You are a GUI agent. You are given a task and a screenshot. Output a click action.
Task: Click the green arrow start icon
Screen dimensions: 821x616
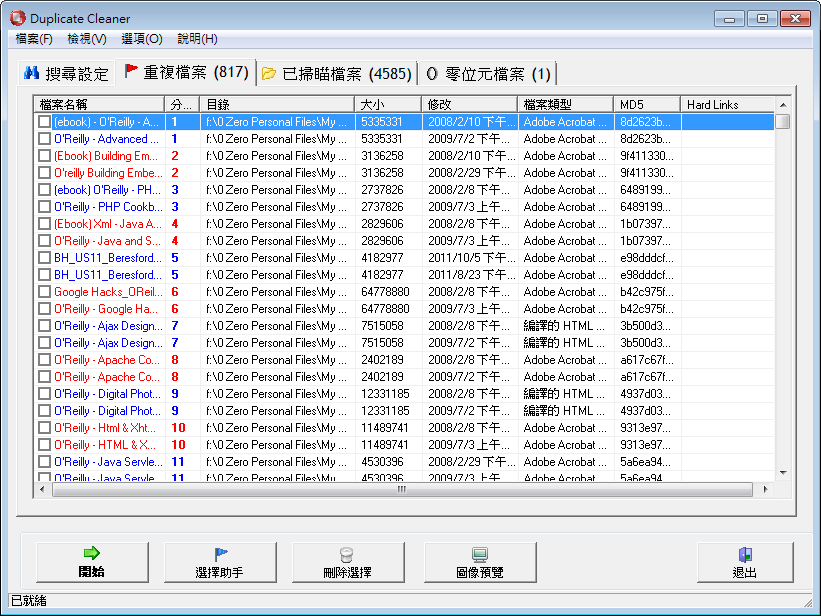(x=92, y=553)
